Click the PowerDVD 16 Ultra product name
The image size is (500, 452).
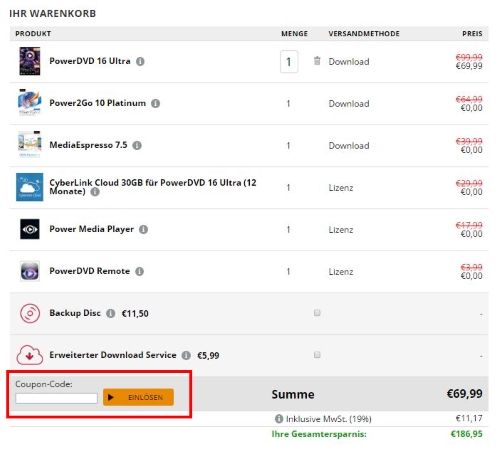click(90, 61)
